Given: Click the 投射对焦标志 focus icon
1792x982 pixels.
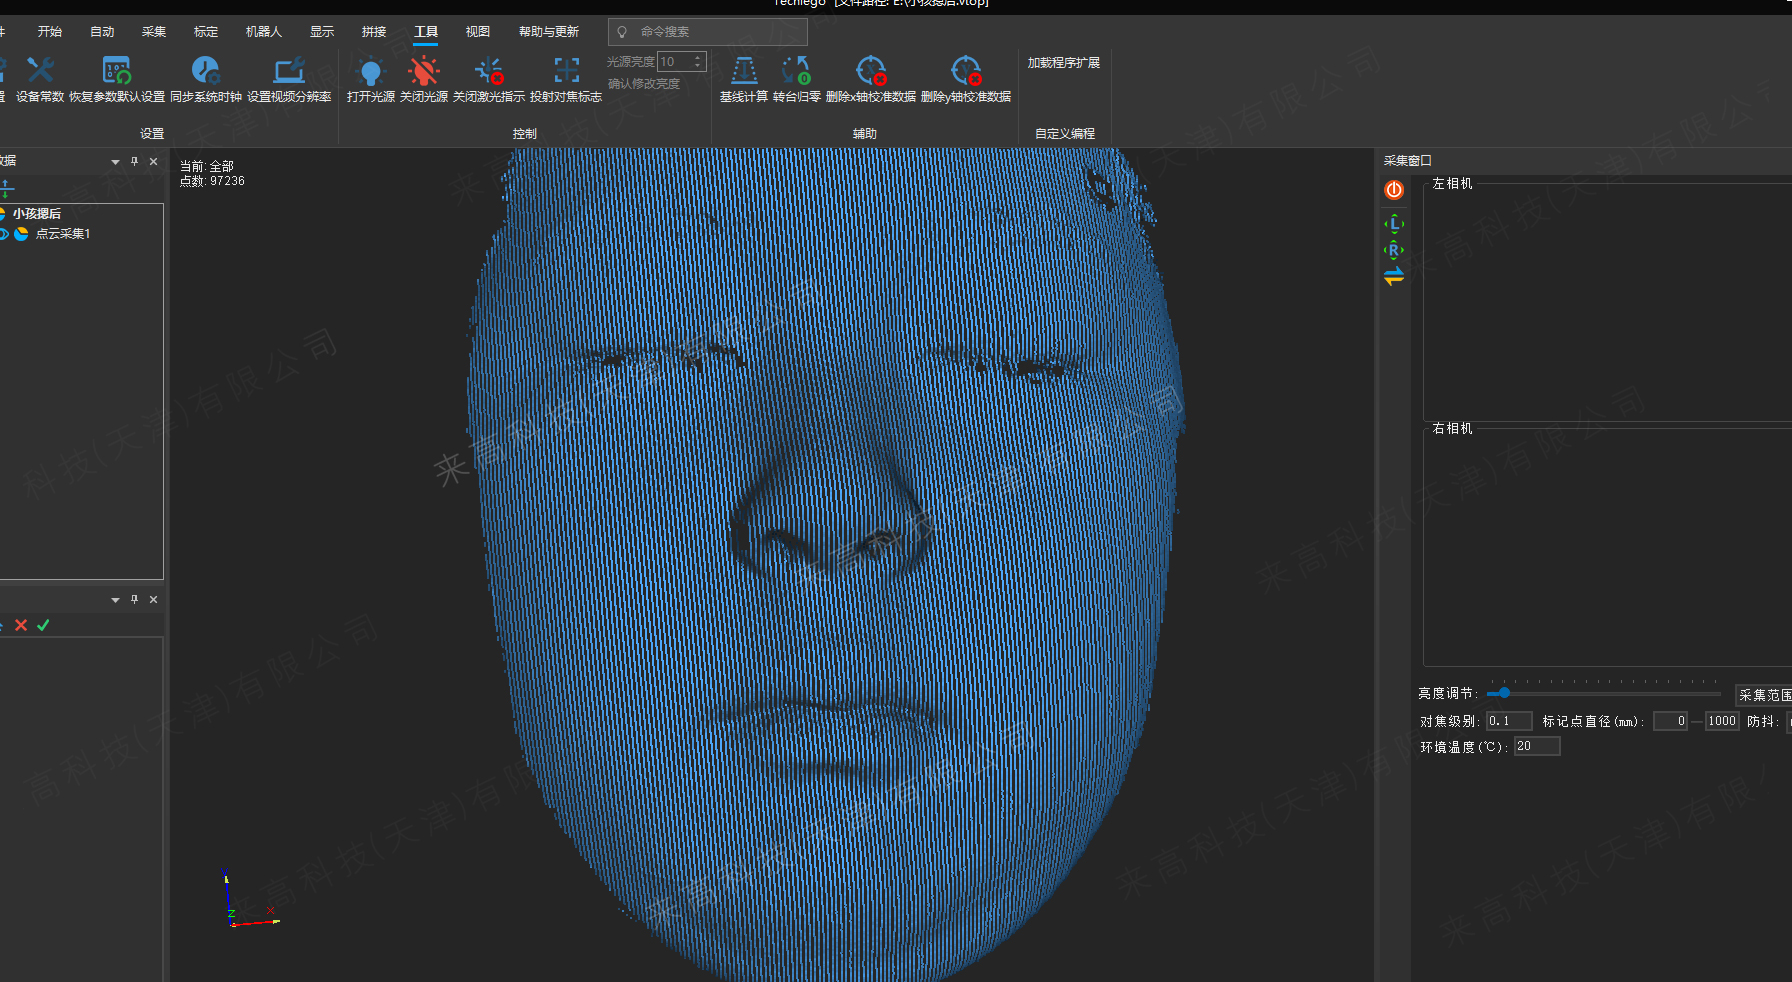Looking at the screenshot, I should [x=566, y=72].
